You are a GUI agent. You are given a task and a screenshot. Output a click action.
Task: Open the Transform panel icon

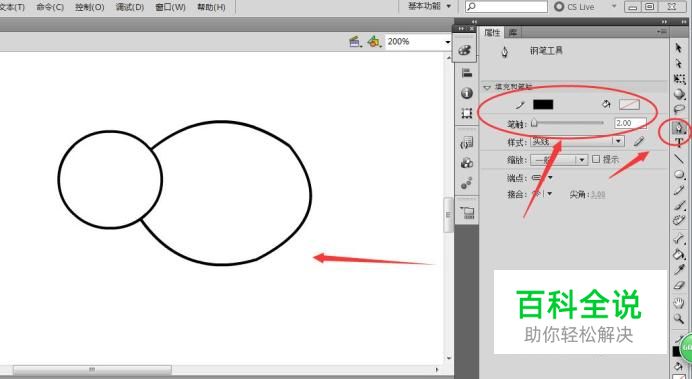[x=466, y=113]
